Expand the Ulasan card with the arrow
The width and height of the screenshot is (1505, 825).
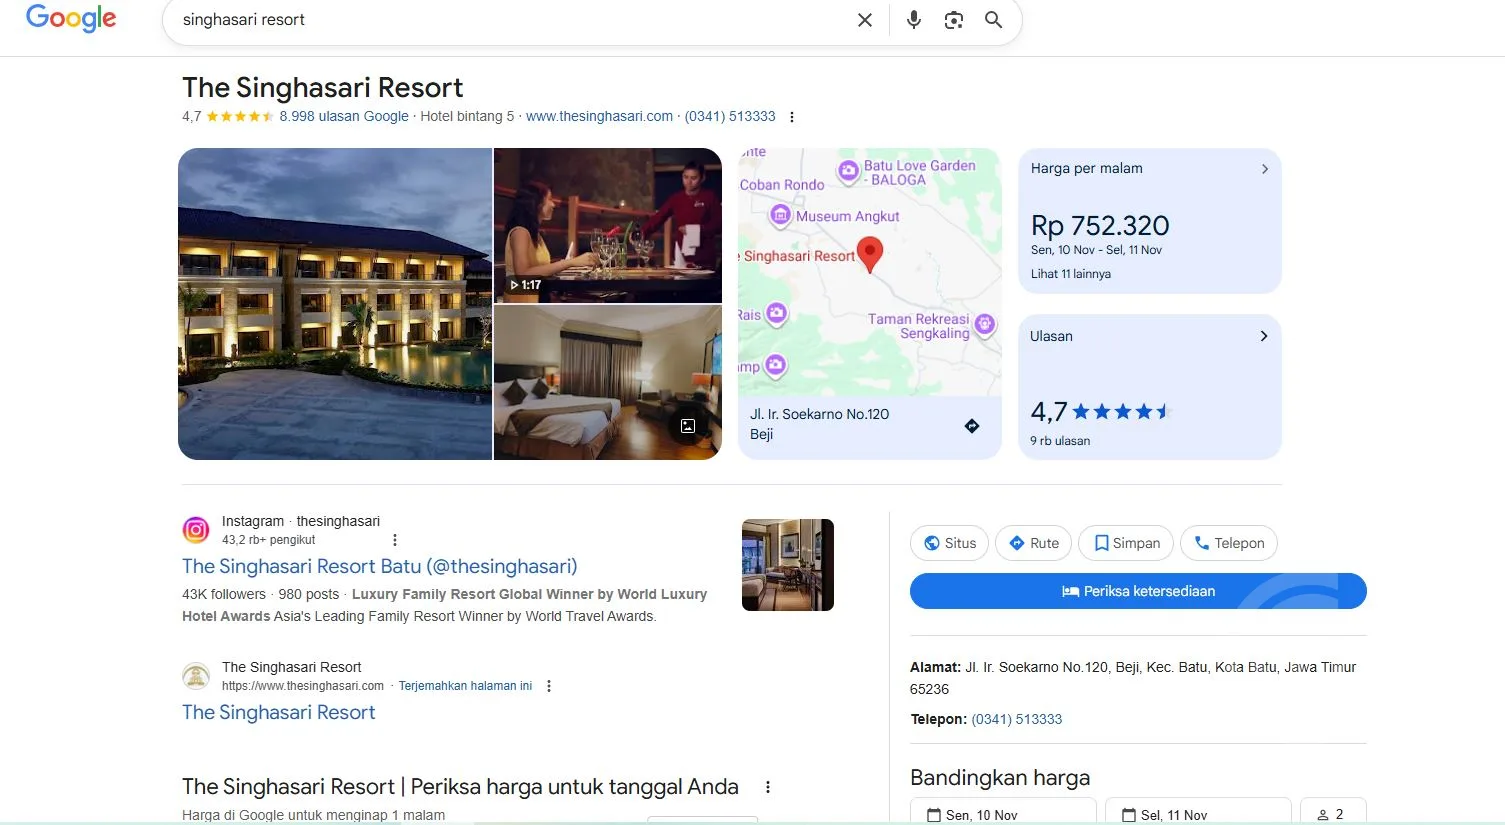[1262, 336]
